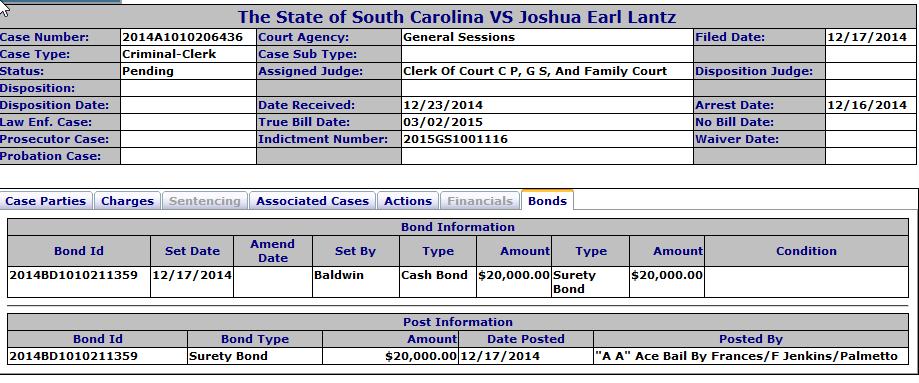Viewport: 919px width, 383px height.
Task: Click the grayed-out Financials tab
Action: 480,201
